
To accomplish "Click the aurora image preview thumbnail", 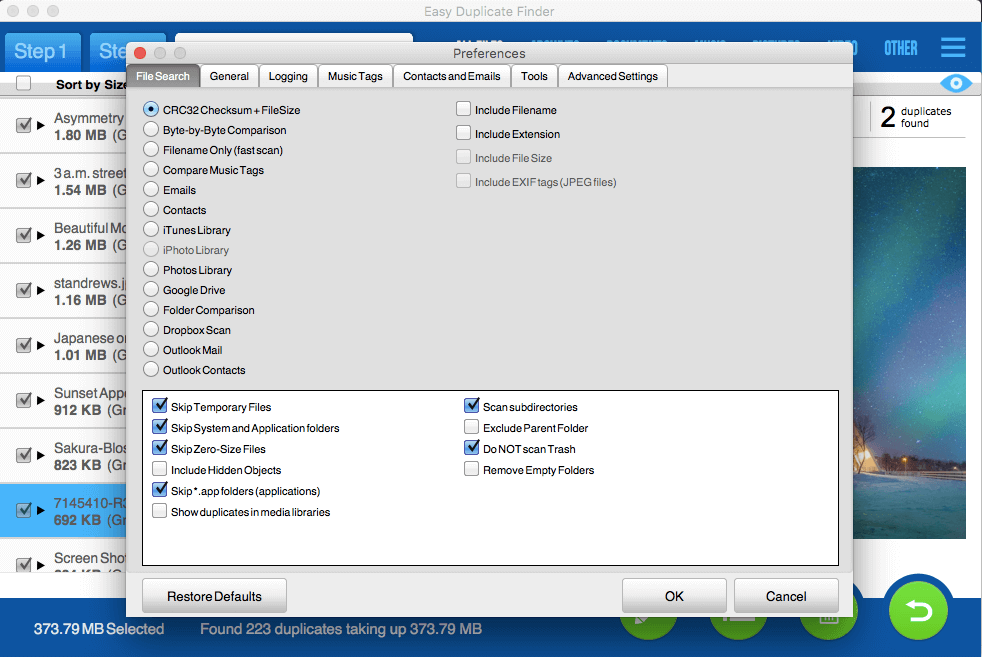I will [x=909, y=353].
